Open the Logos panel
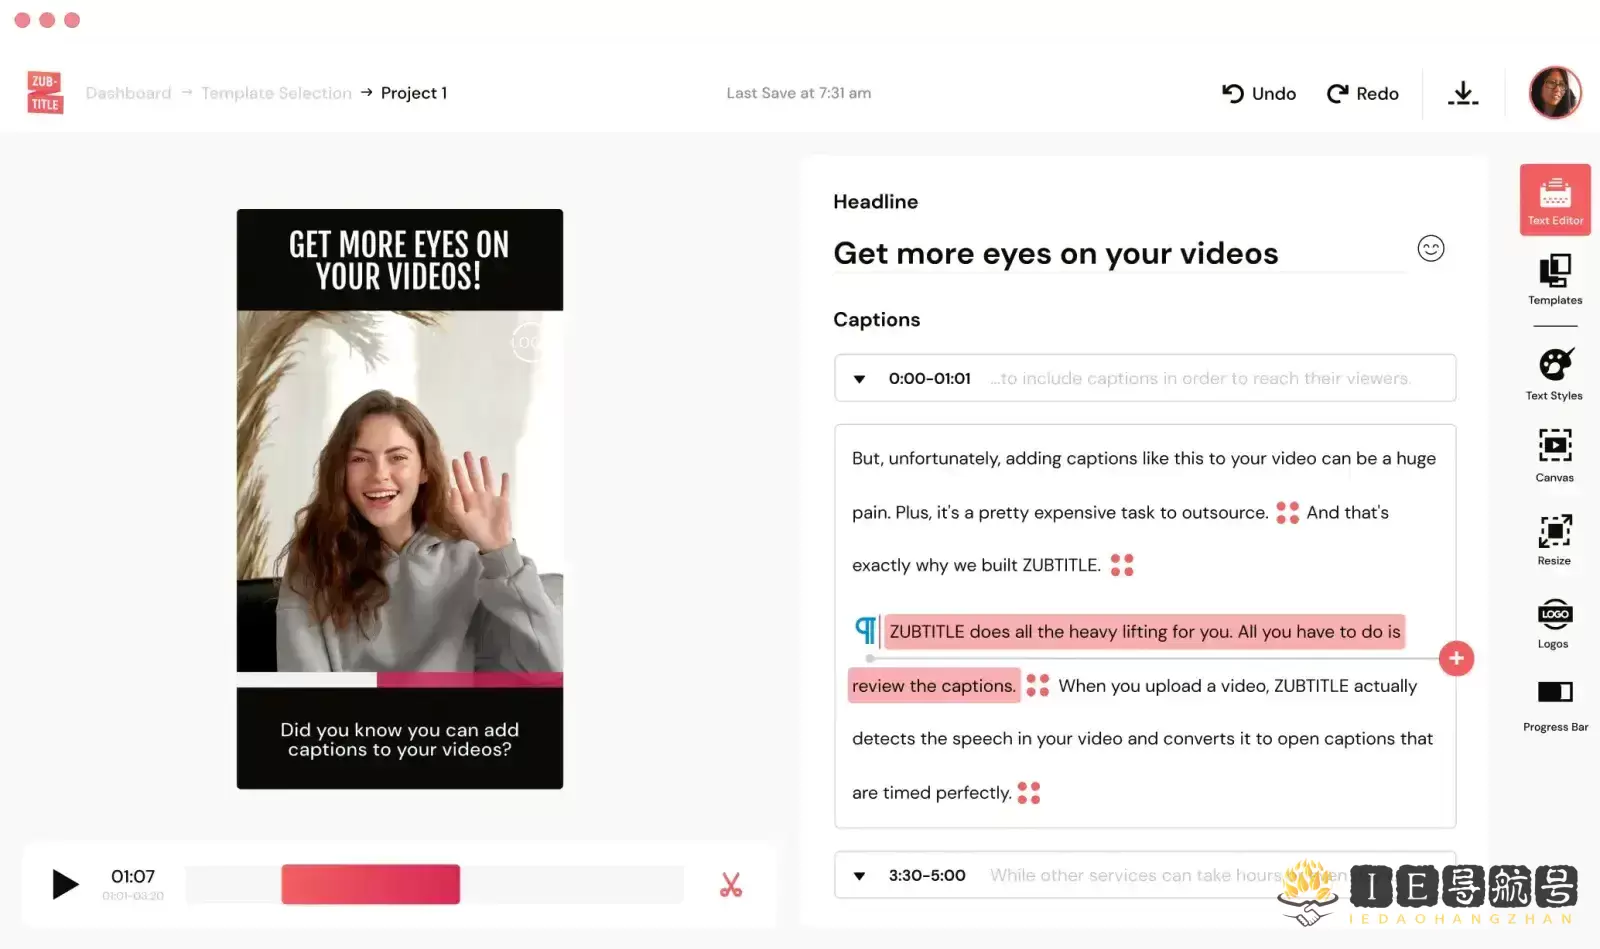1600x949 pixels. (1554, 624)
